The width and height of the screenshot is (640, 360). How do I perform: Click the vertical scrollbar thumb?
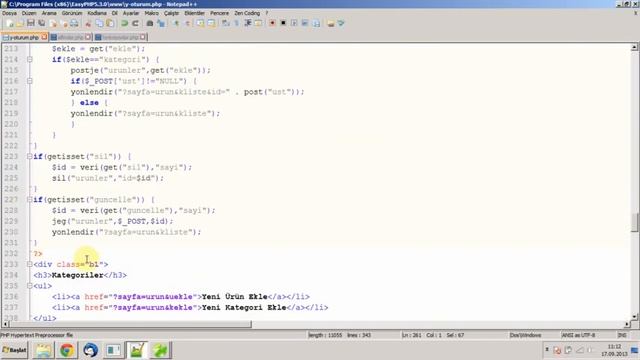coord(634,222)
